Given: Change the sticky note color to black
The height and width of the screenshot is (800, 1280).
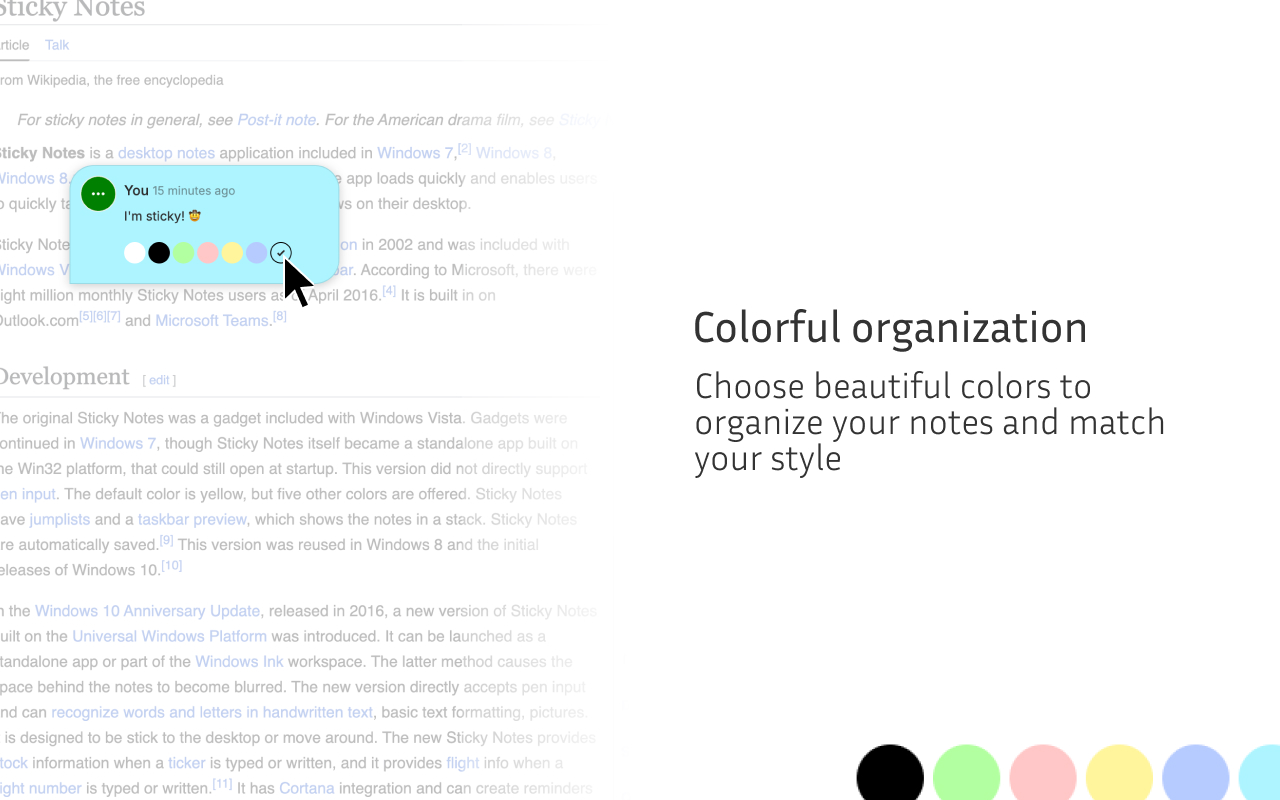Looking at the screenshot, I should pyautogui.click(x=159, y=252).
